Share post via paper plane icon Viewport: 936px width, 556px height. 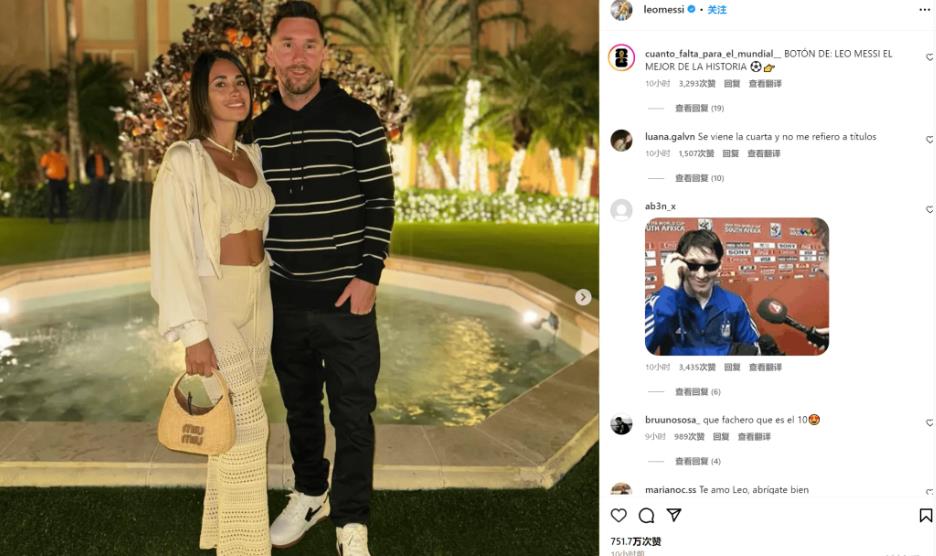674,515
